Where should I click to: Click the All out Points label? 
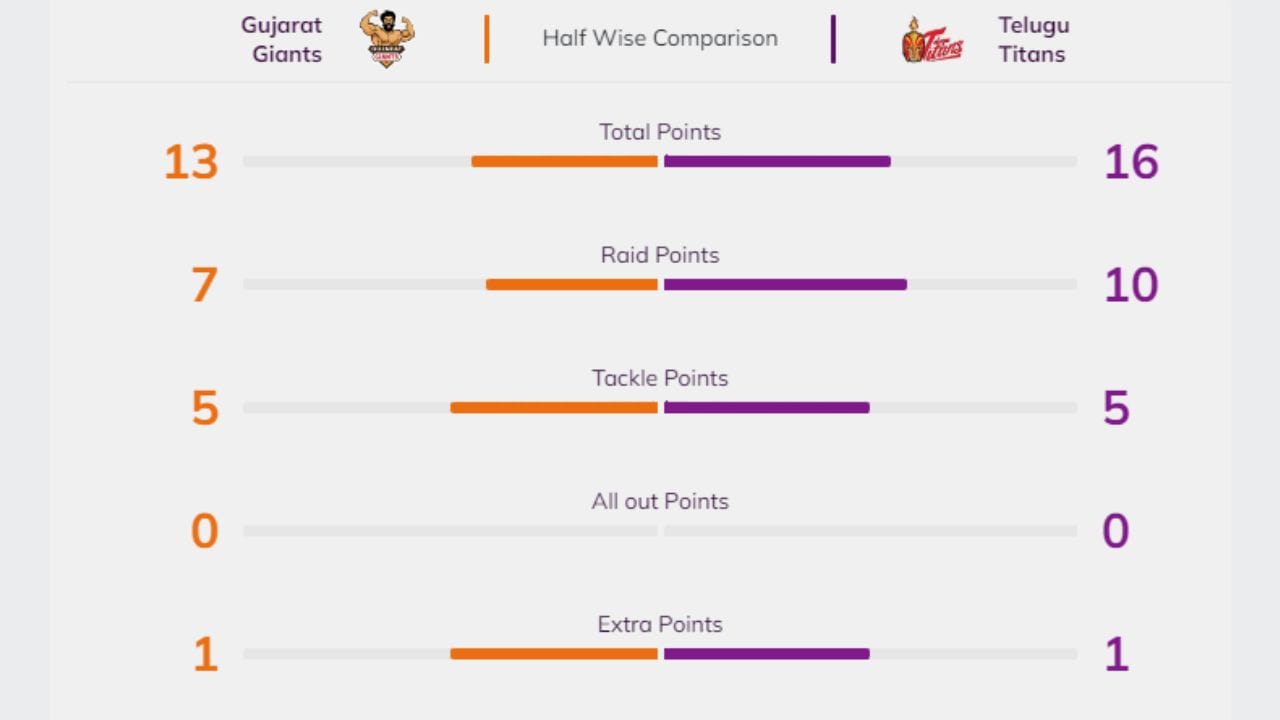[660, 501]
